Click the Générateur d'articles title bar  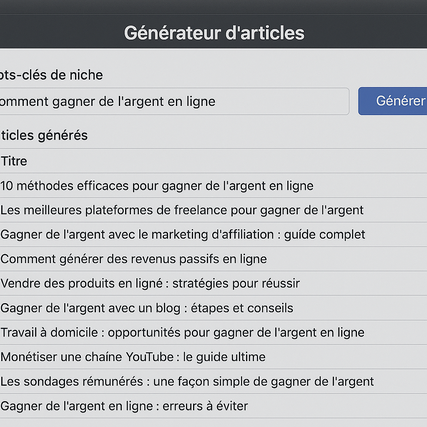coord(213,33)
